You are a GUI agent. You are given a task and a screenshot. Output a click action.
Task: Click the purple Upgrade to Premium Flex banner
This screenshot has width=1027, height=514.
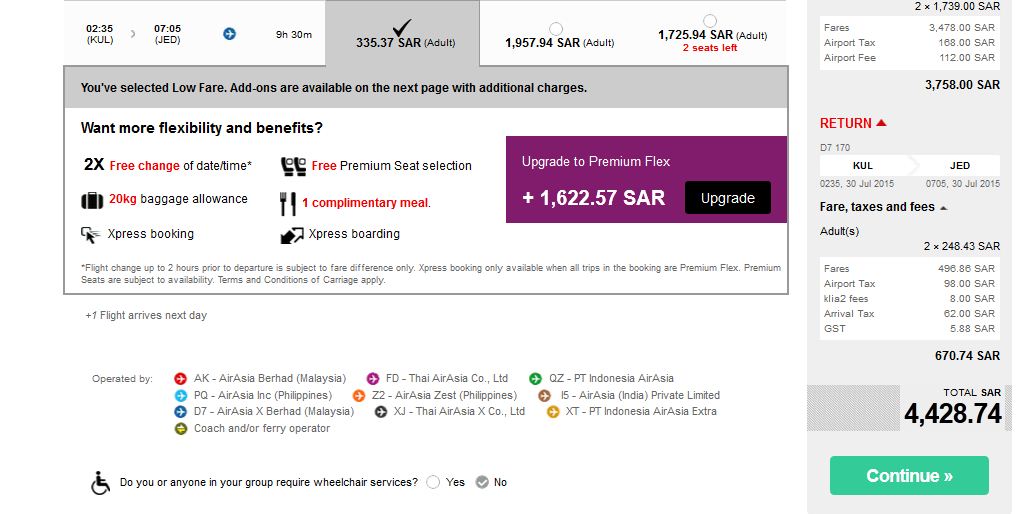click(x=596, y=162)
